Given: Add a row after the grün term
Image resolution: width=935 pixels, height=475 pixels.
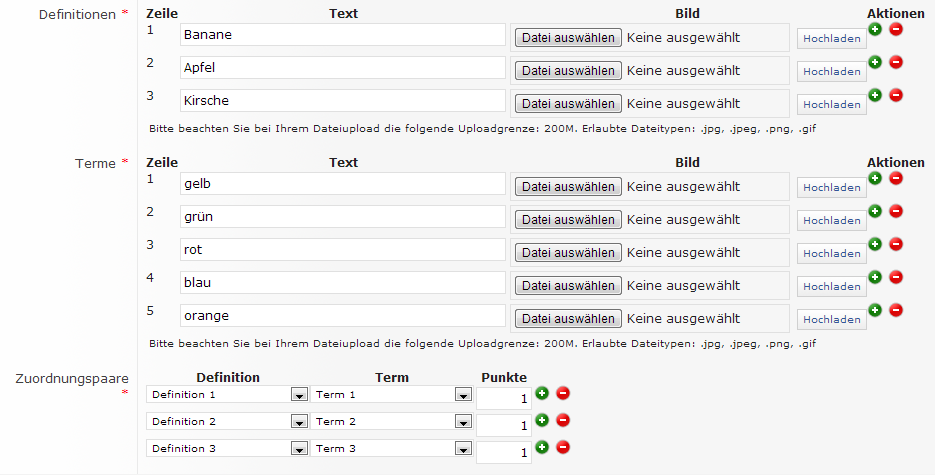Looking at the screenshot, I should tap(875, 211).
